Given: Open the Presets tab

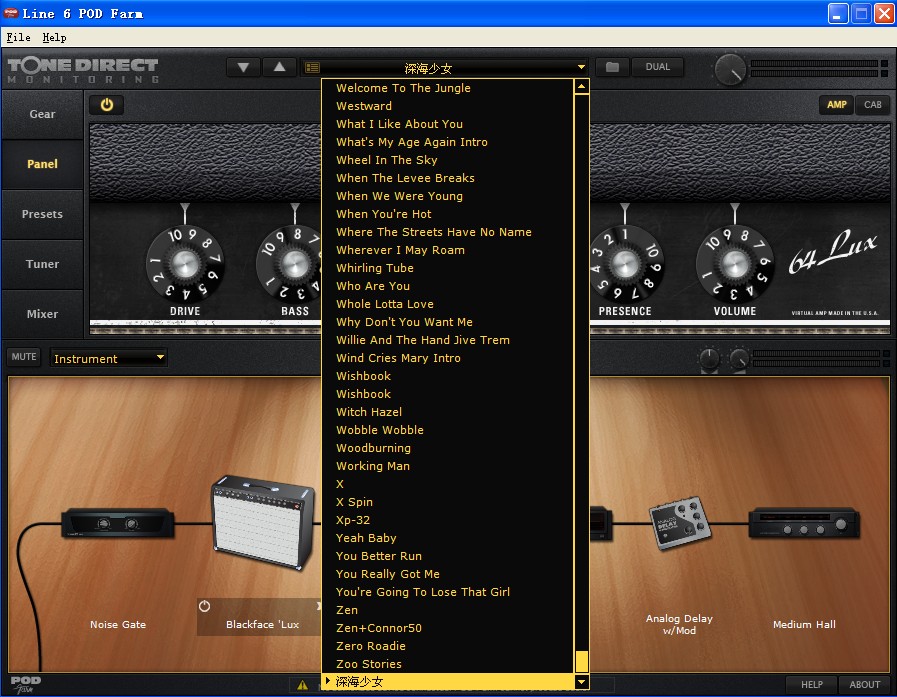Looking at the screenshot, I should [x=42, y=214].
